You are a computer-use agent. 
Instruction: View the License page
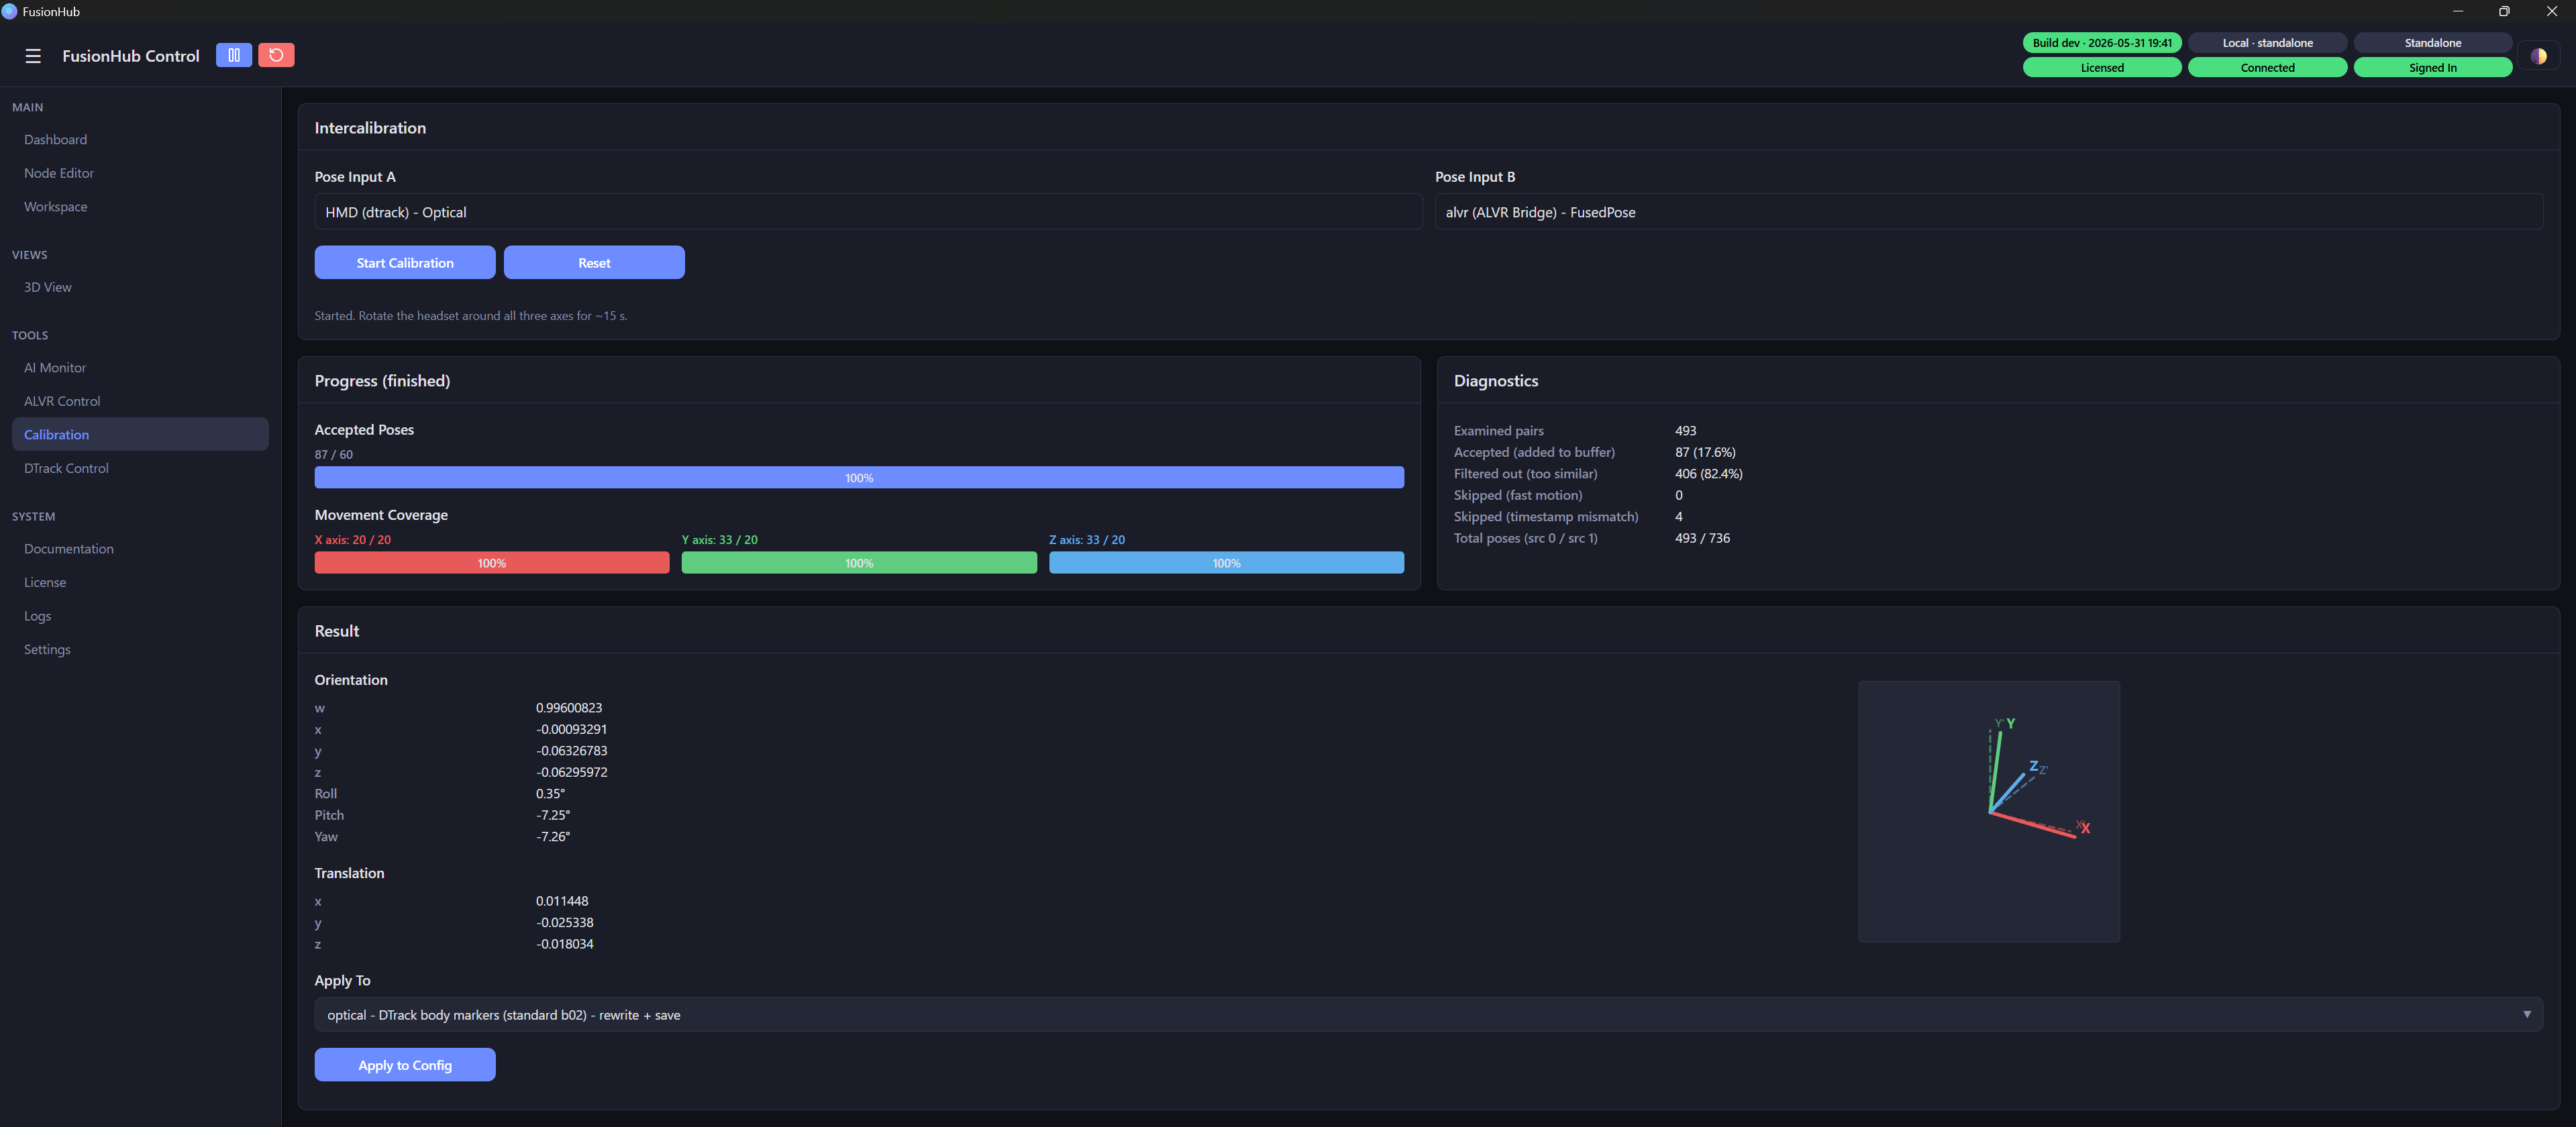[x=140, y=582]
